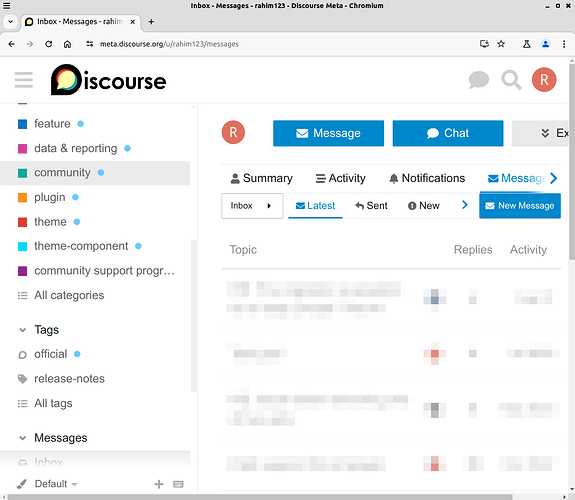The image size is (575, 500).
Task: Open the theme category
Action: 95,222
